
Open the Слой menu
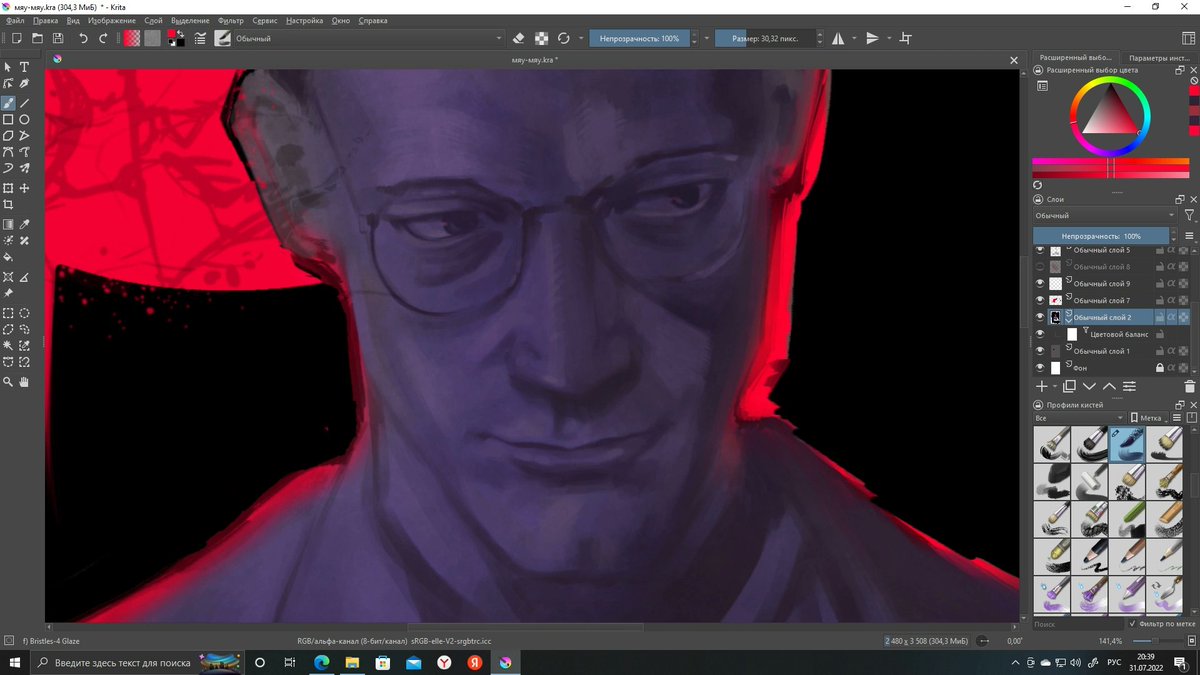tap(153, 20)
